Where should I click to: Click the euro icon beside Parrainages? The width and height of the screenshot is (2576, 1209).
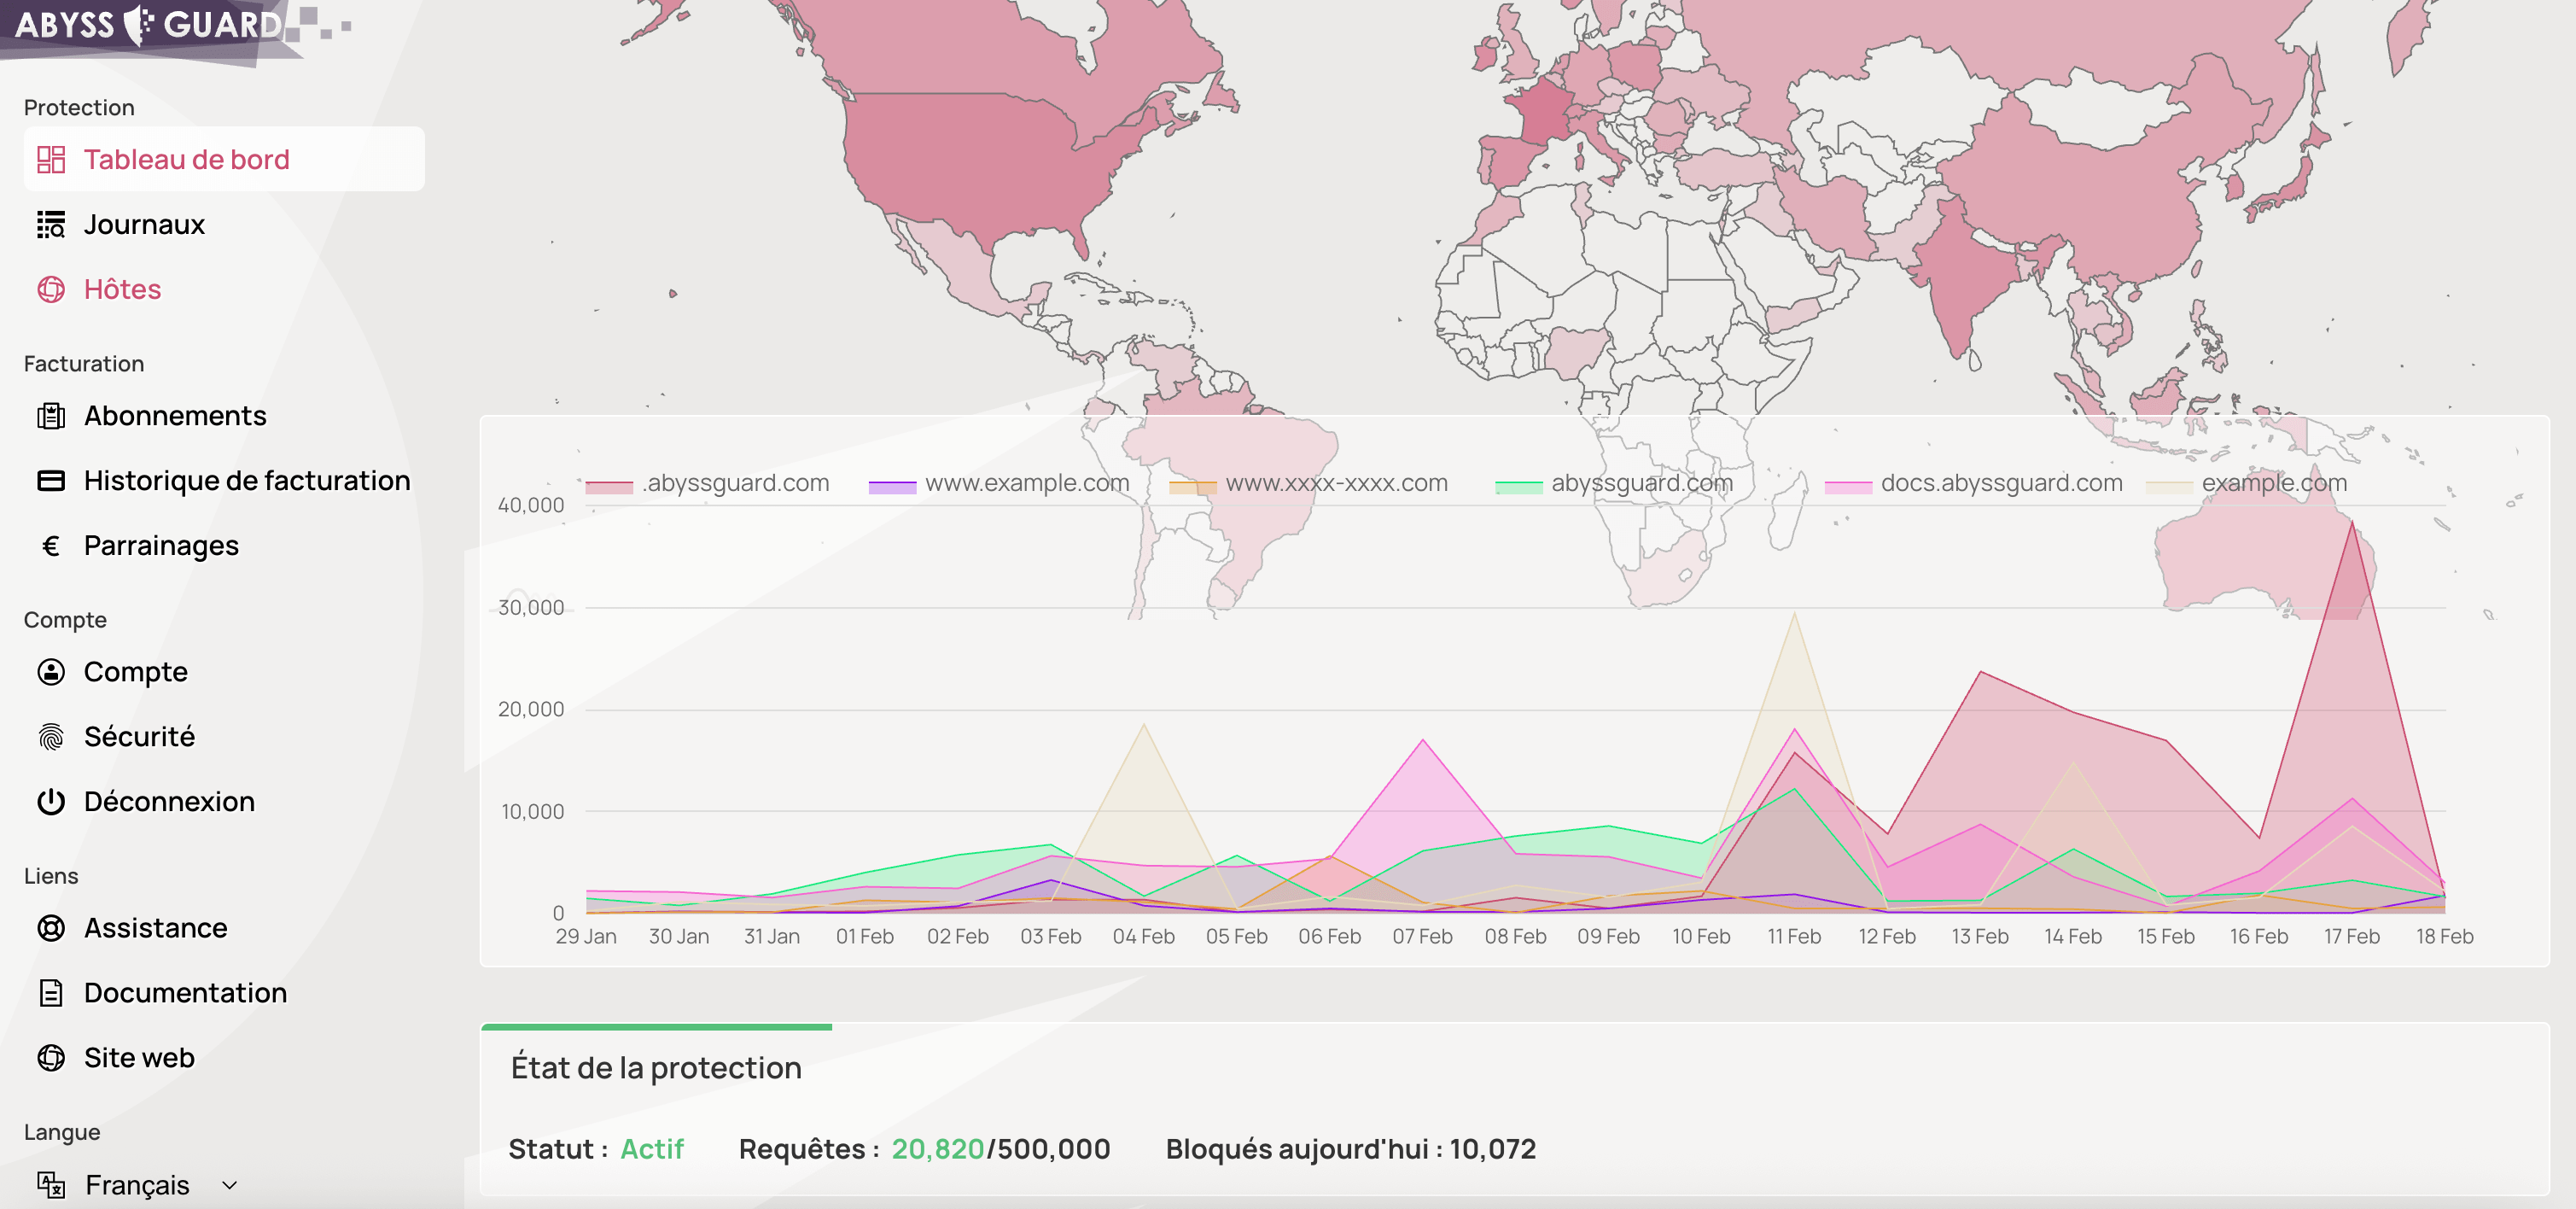51,546
